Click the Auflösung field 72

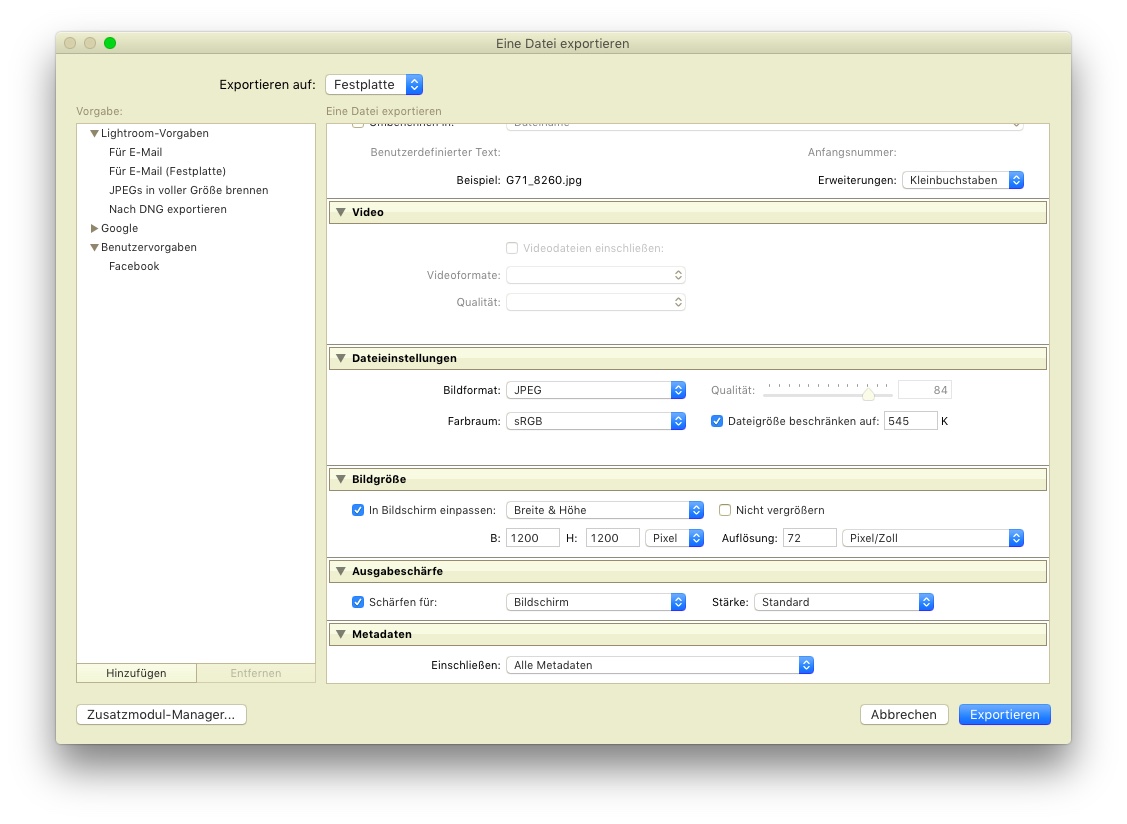810,539
